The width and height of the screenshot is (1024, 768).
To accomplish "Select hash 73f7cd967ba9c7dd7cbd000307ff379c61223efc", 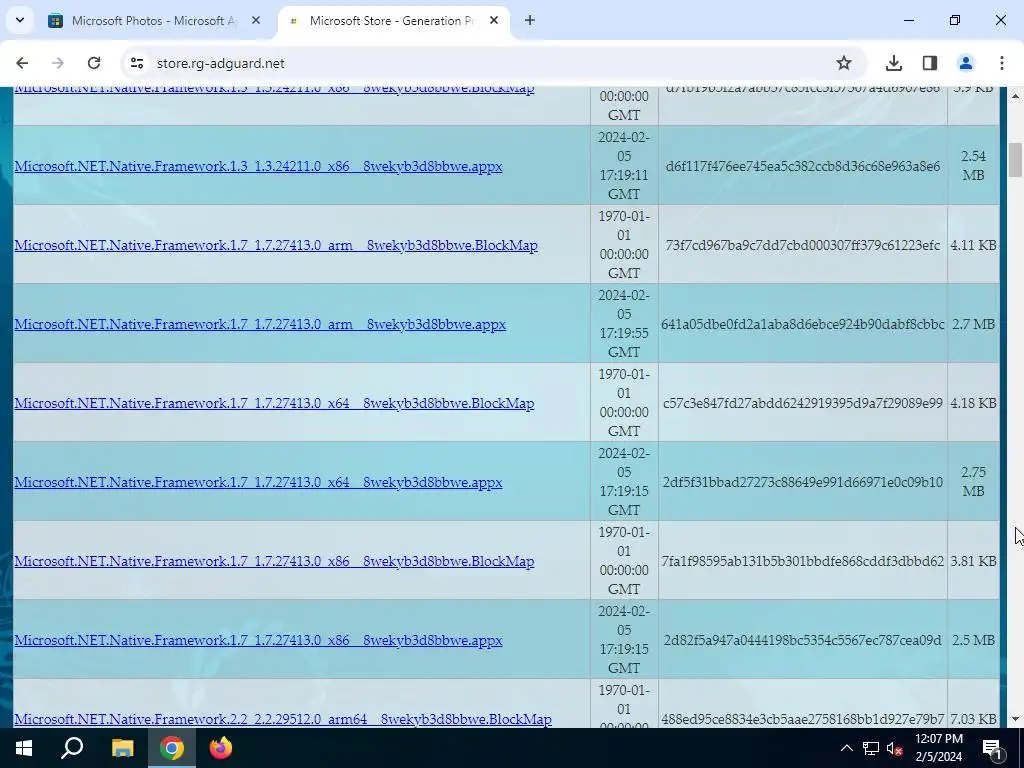I will point(803,245).
